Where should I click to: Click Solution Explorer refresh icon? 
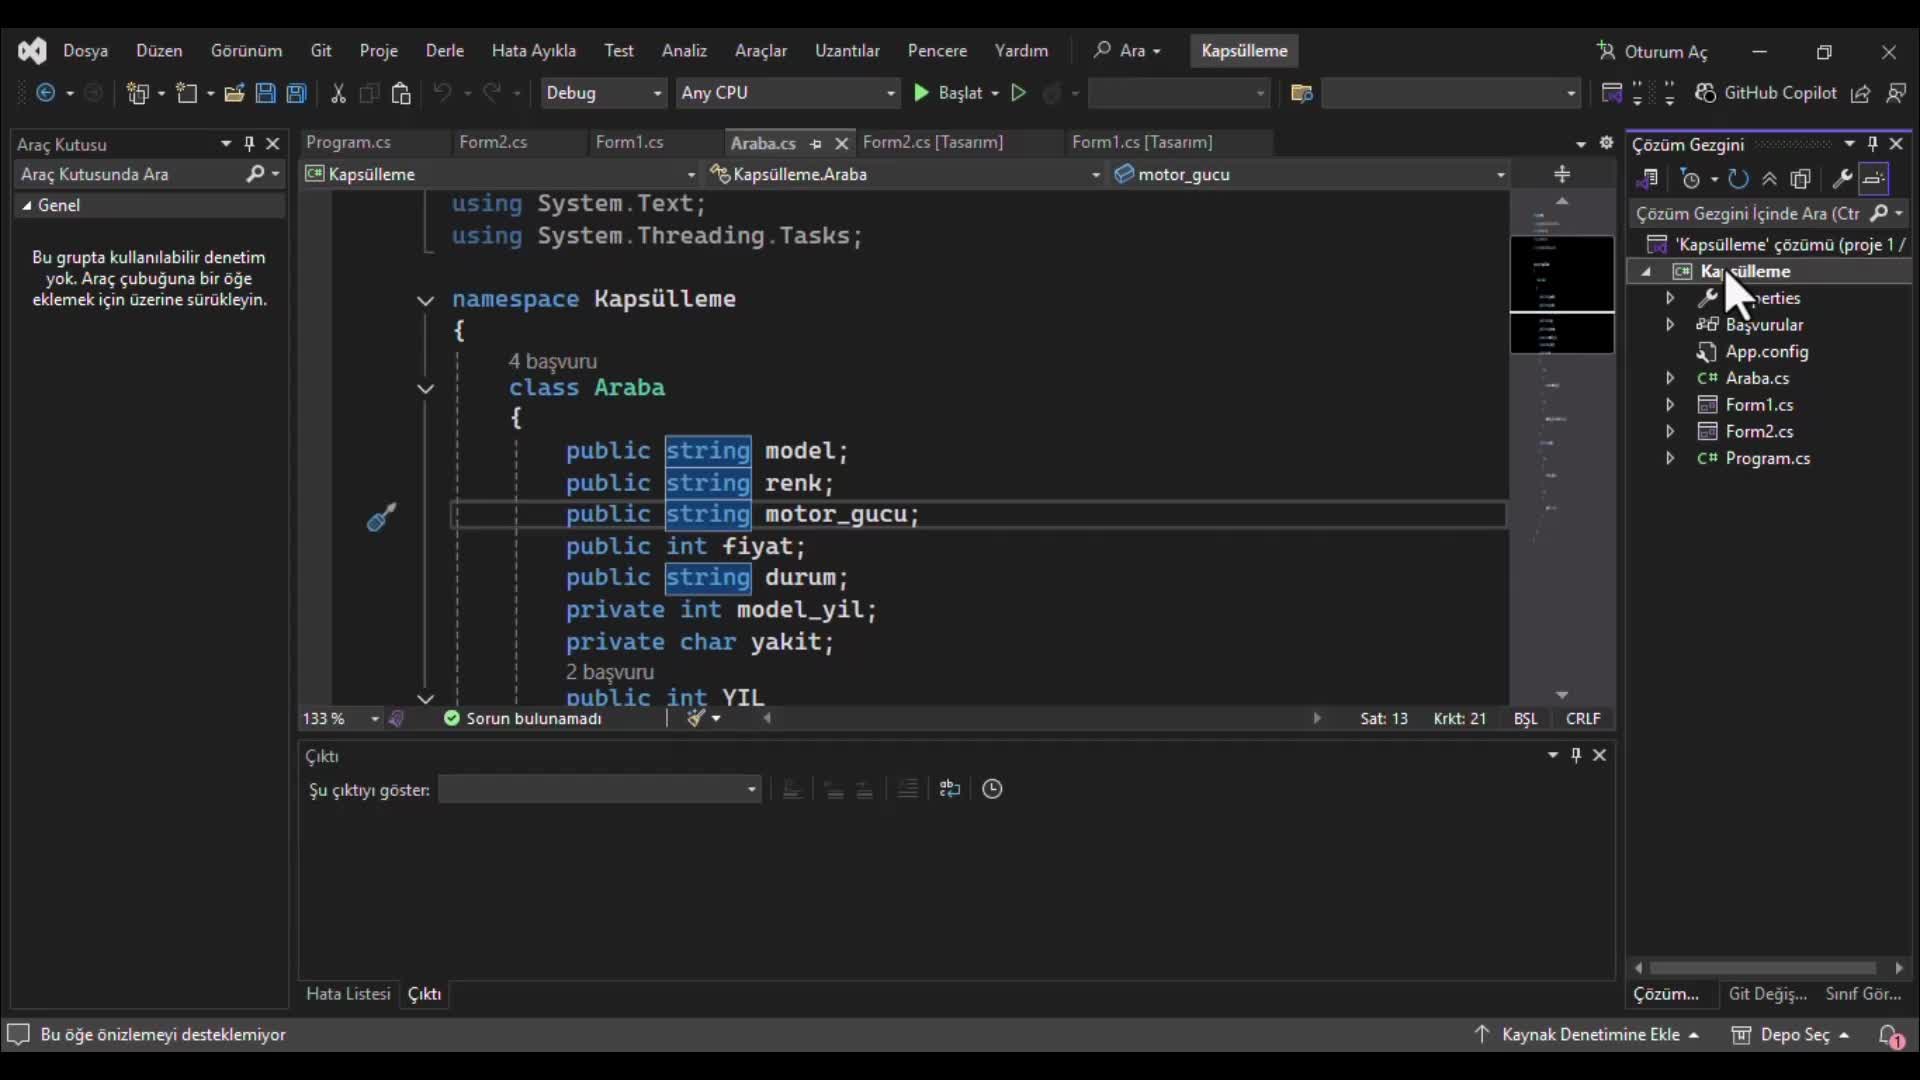1738,179
